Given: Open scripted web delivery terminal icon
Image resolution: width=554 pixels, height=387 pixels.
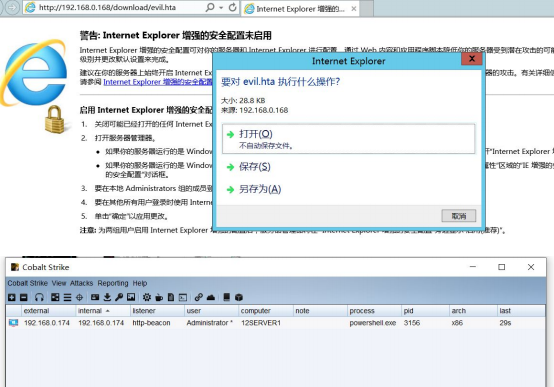Looking at the screenshot, I should coord(183,297).
